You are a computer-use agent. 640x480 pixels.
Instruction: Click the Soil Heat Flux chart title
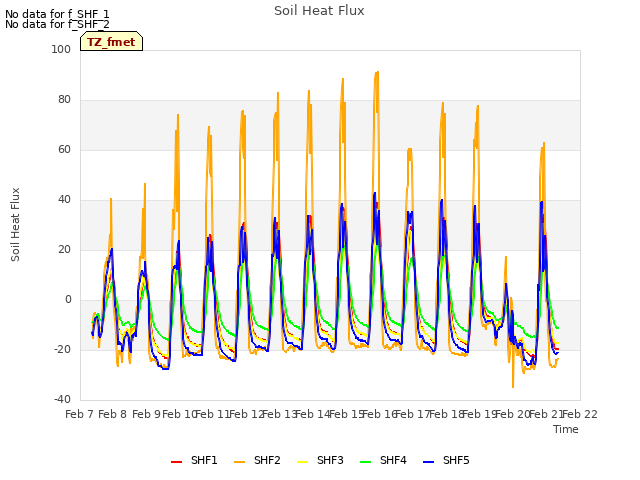(x=319, y=11)
